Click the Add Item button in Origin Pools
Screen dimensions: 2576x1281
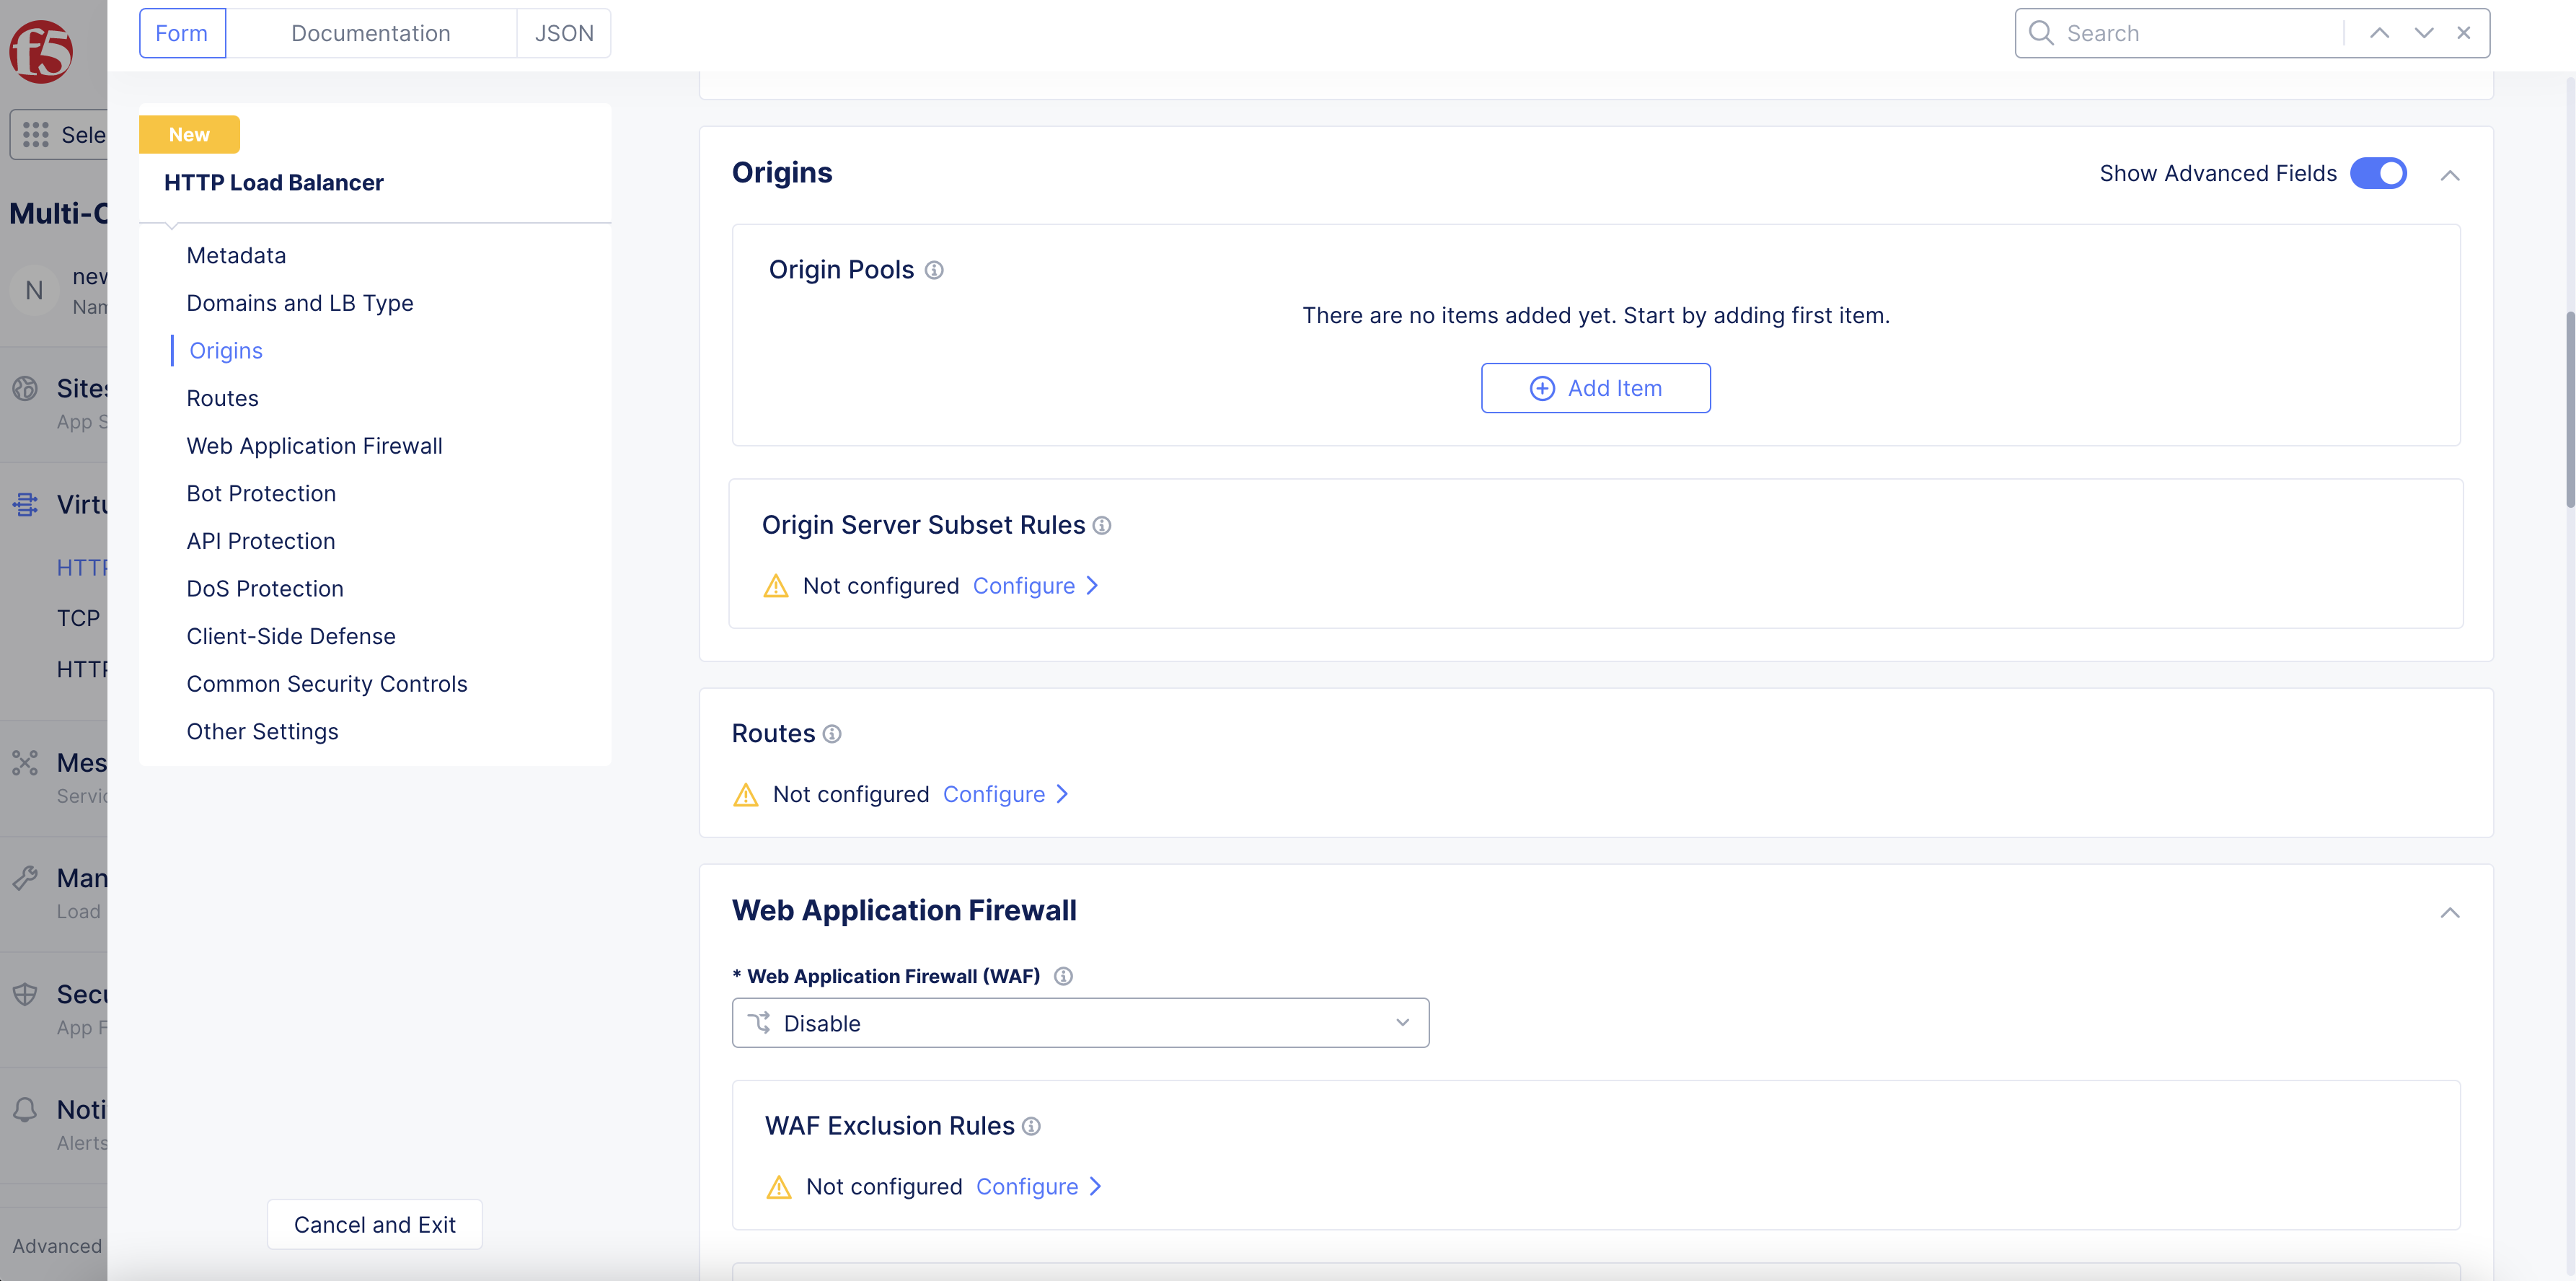point(1595,388)
